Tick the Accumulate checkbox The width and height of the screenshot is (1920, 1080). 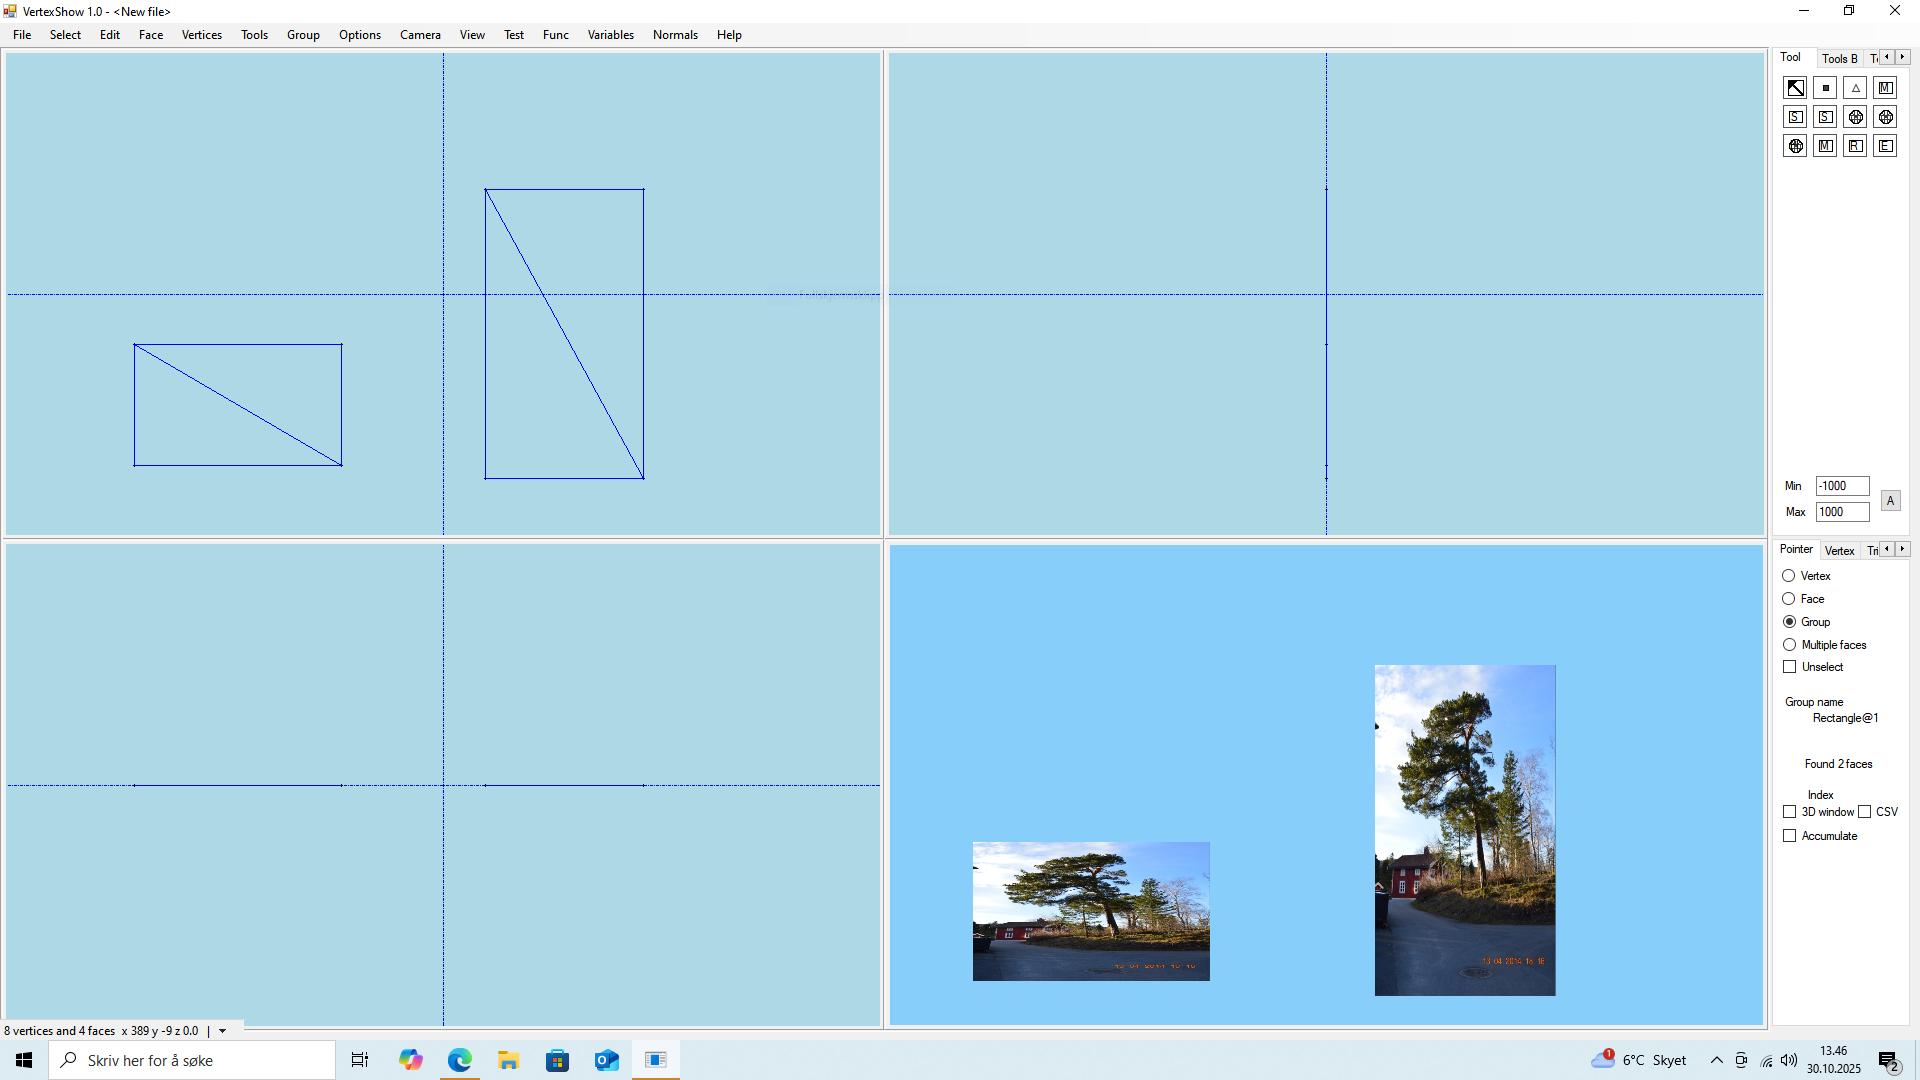tap(1790, 836)
